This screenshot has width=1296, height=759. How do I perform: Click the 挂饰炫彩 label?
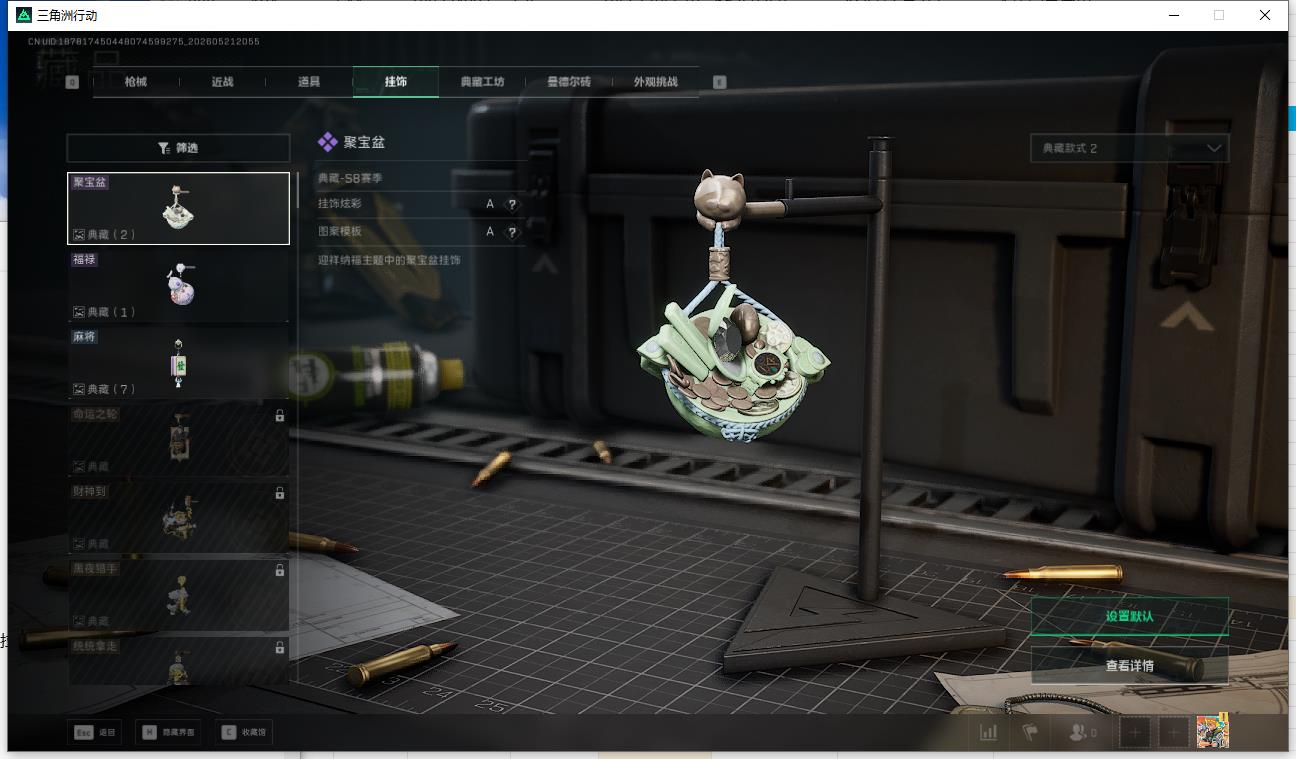(340, 204)
